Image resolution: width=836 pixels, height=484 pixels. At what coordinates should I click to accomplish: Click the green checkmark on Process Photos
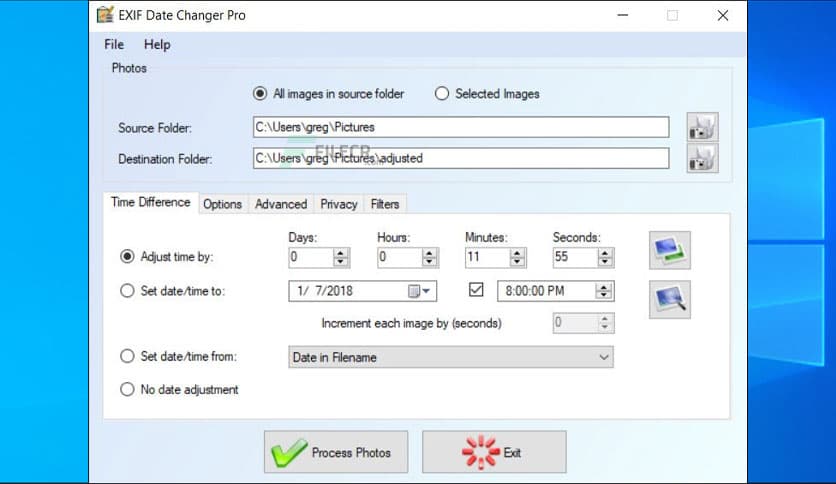pyautogui.click(x=288, y=453)
